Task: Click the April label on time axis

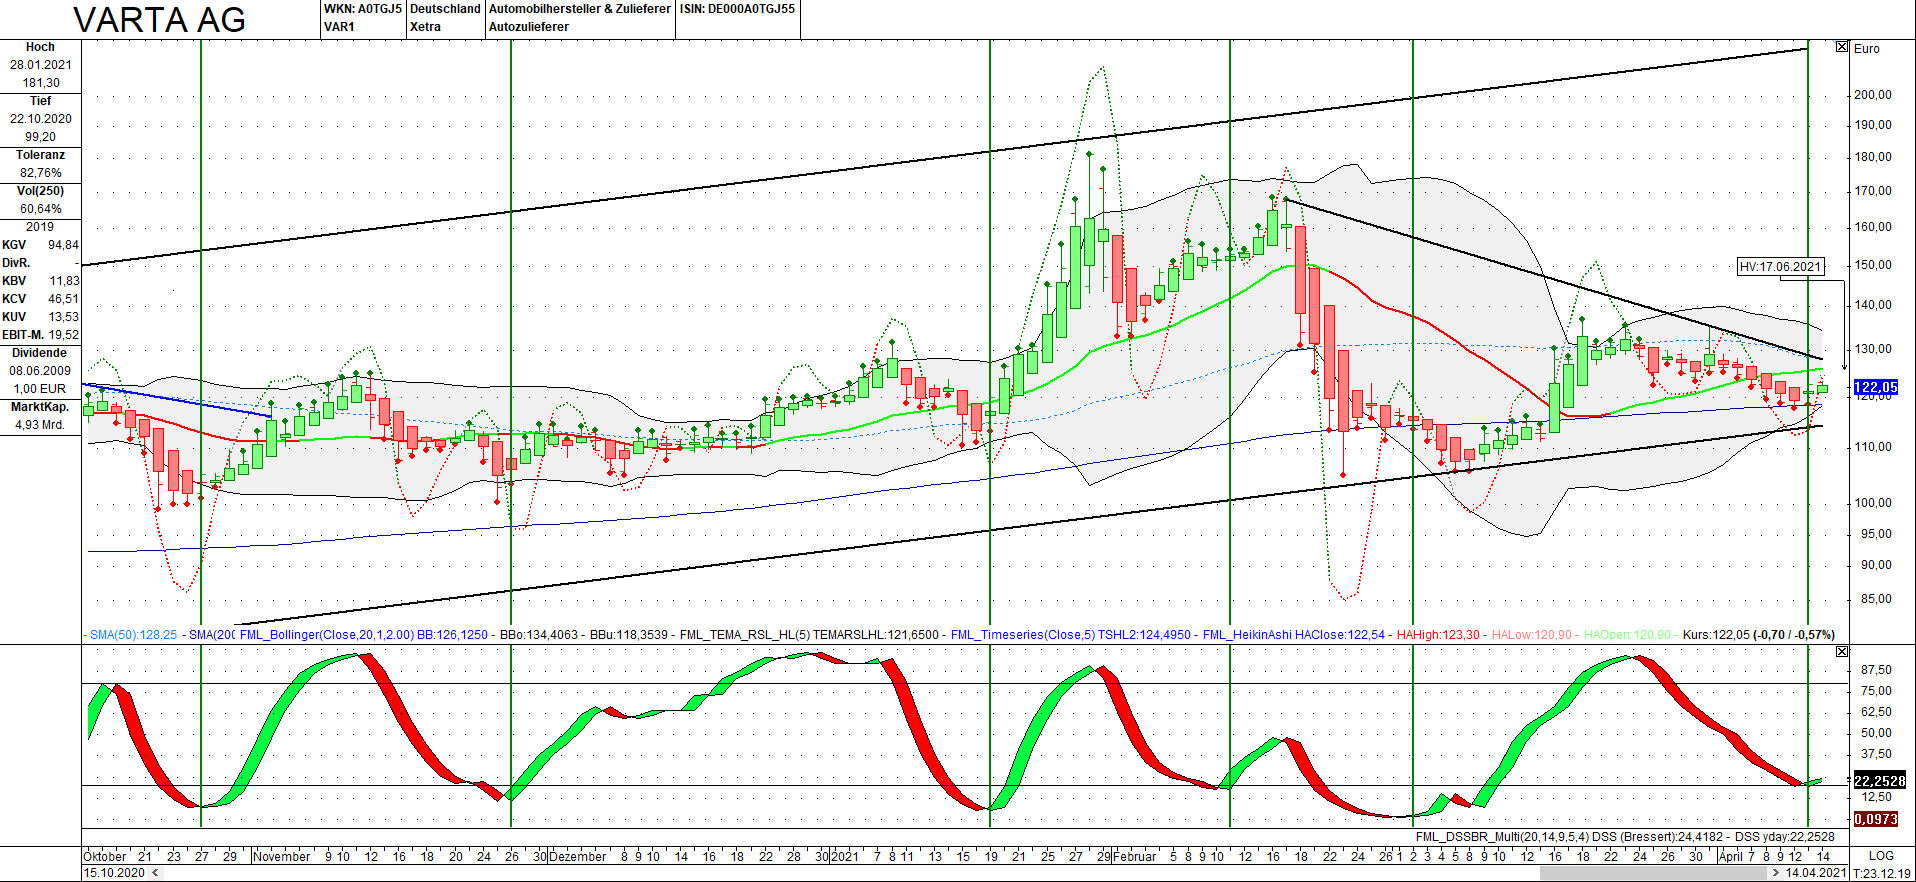Action: pyautogui.click(x=1730, y=857)
